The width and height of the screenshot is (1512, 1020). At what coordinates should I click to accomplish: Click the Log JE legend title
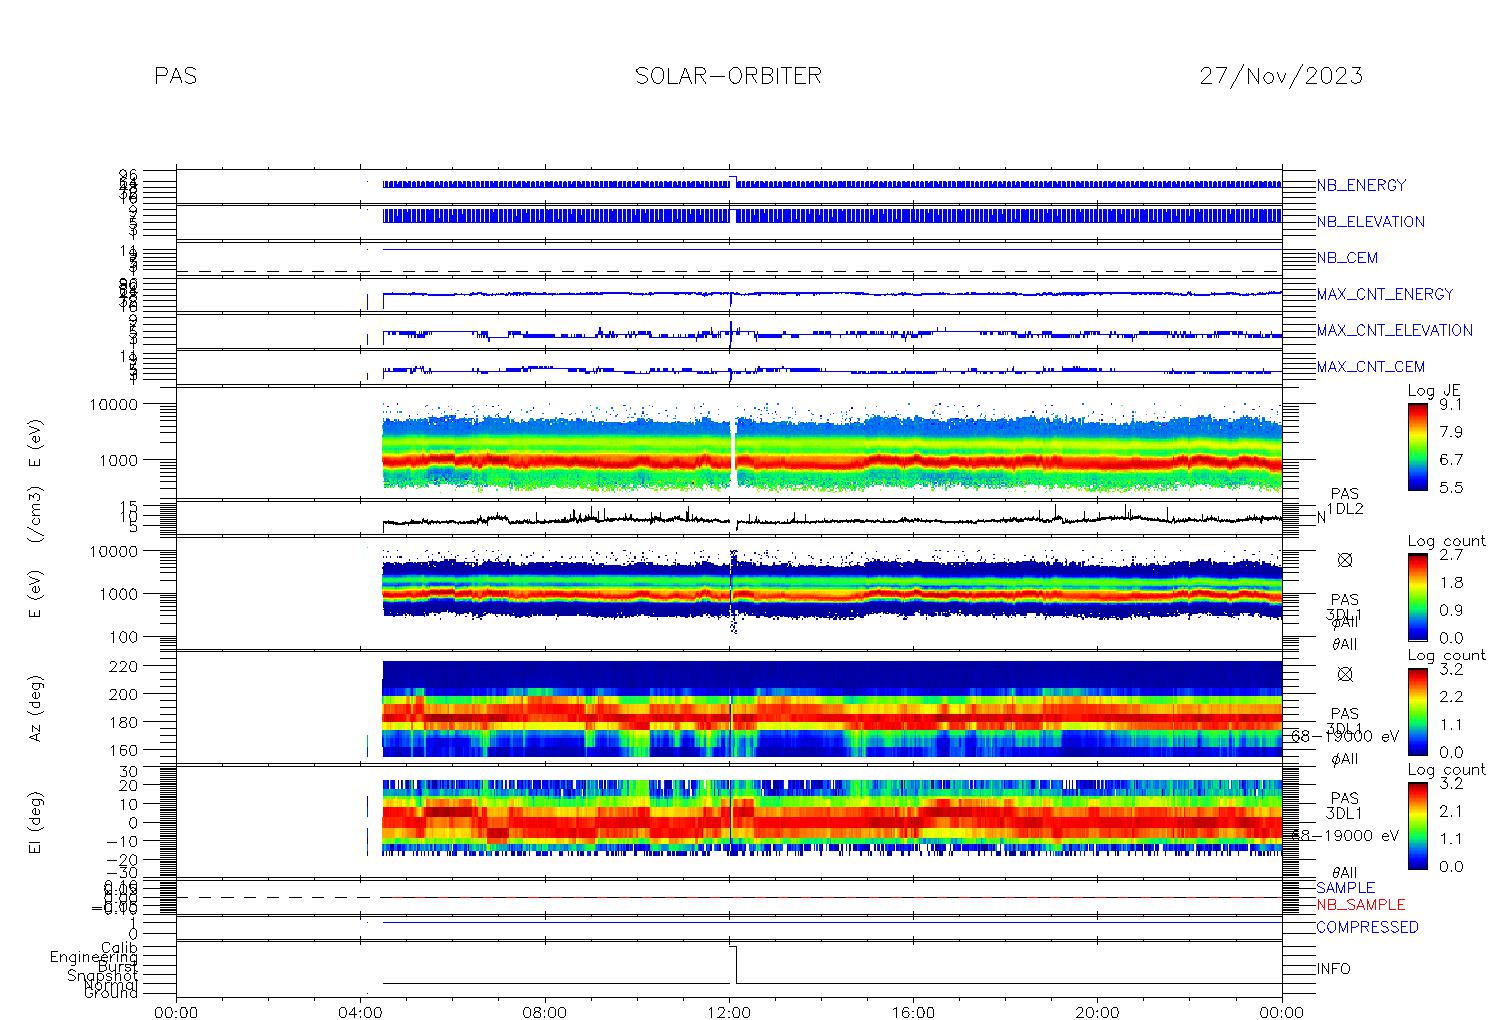1435,391
